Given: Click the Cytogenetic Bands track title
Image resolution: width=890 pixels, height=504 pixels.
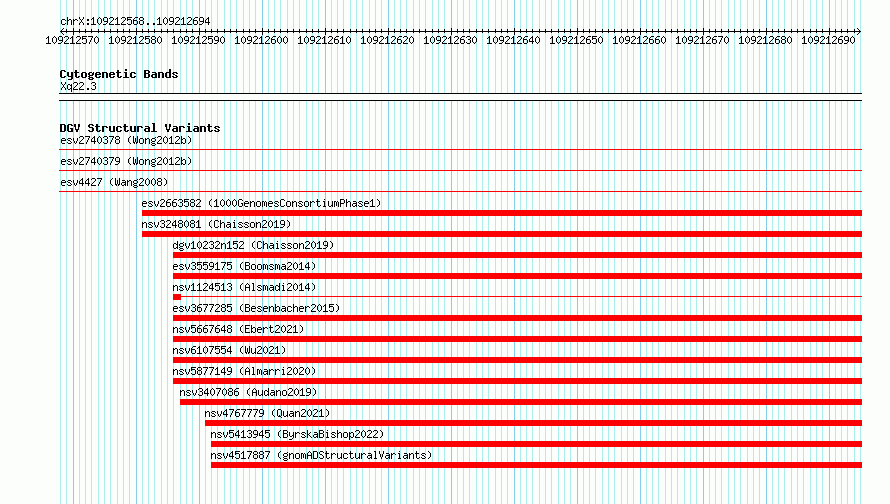Looking at the screenshot, I should click(119, 74).
